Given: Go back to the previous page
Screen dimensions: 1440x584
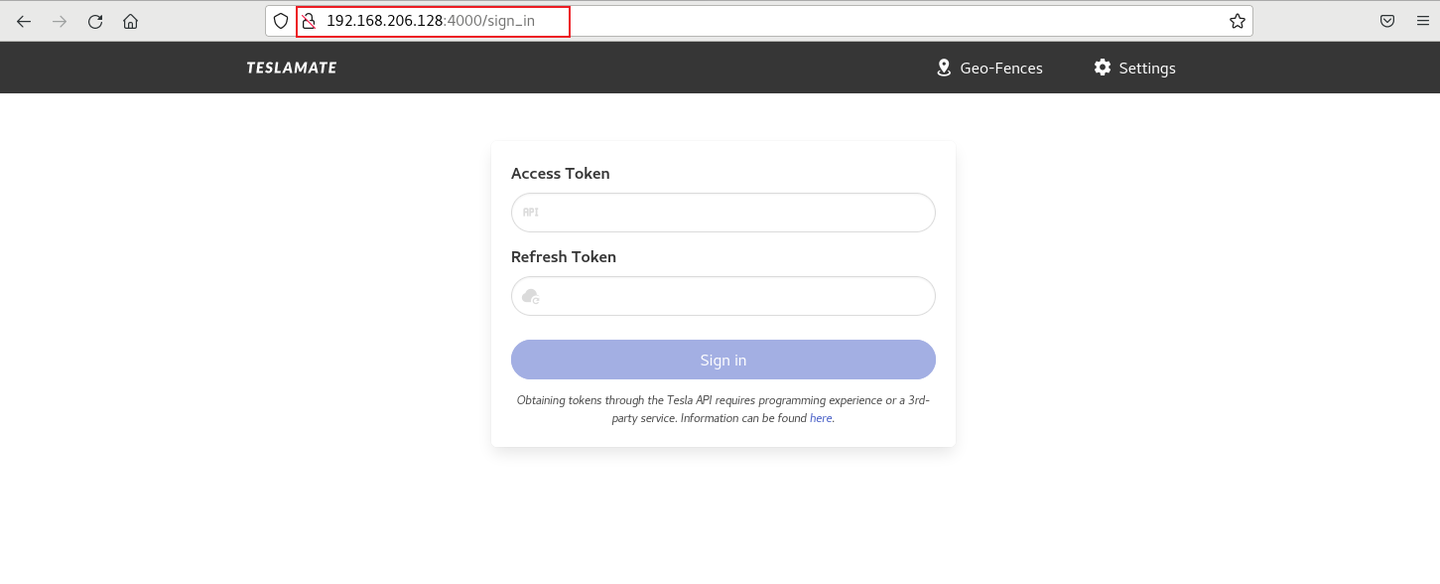Looking at the screenshot, I should click(24, 21).
